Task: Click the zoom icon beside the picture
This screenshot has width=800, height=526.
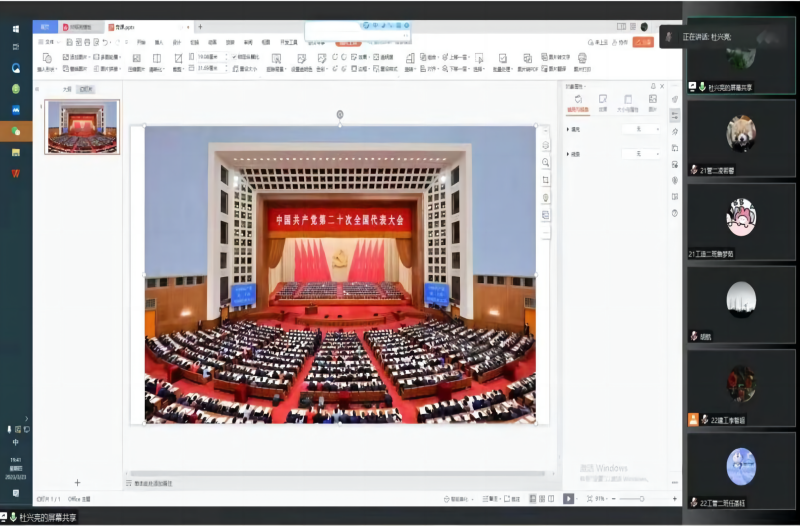Action: 545,162
